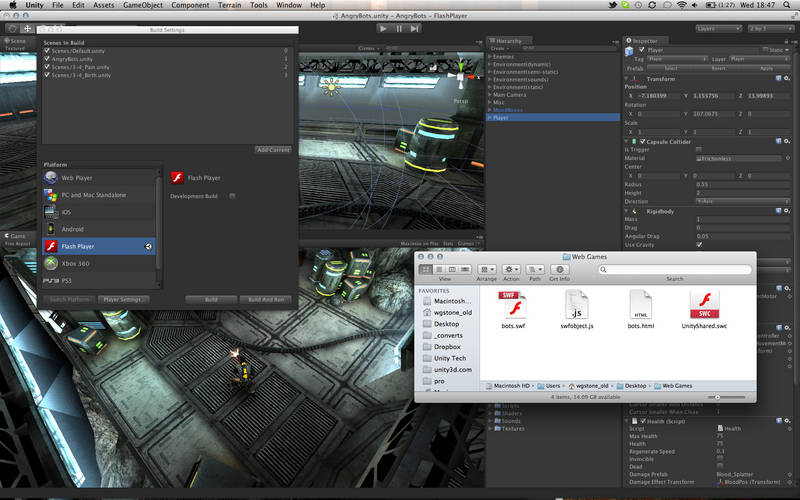Select bots.html file in Finder
The image size is (800, 500).
[641, 309]
